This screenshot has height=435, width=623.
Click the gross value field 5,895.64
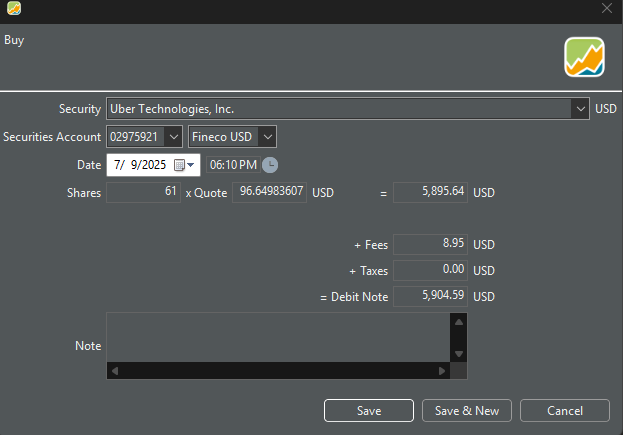point(430,193)
